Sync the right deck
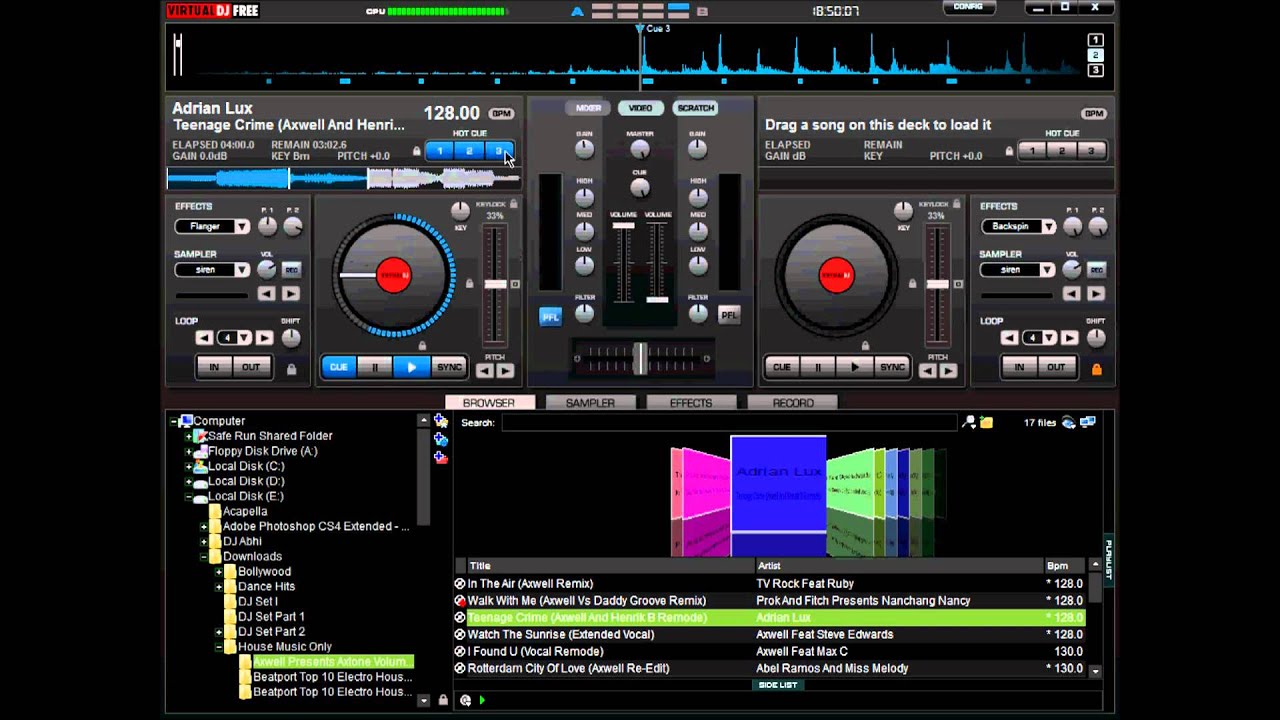Image resolution: width=1280 pixels, height=720 pixels. [x=892, y=367]
